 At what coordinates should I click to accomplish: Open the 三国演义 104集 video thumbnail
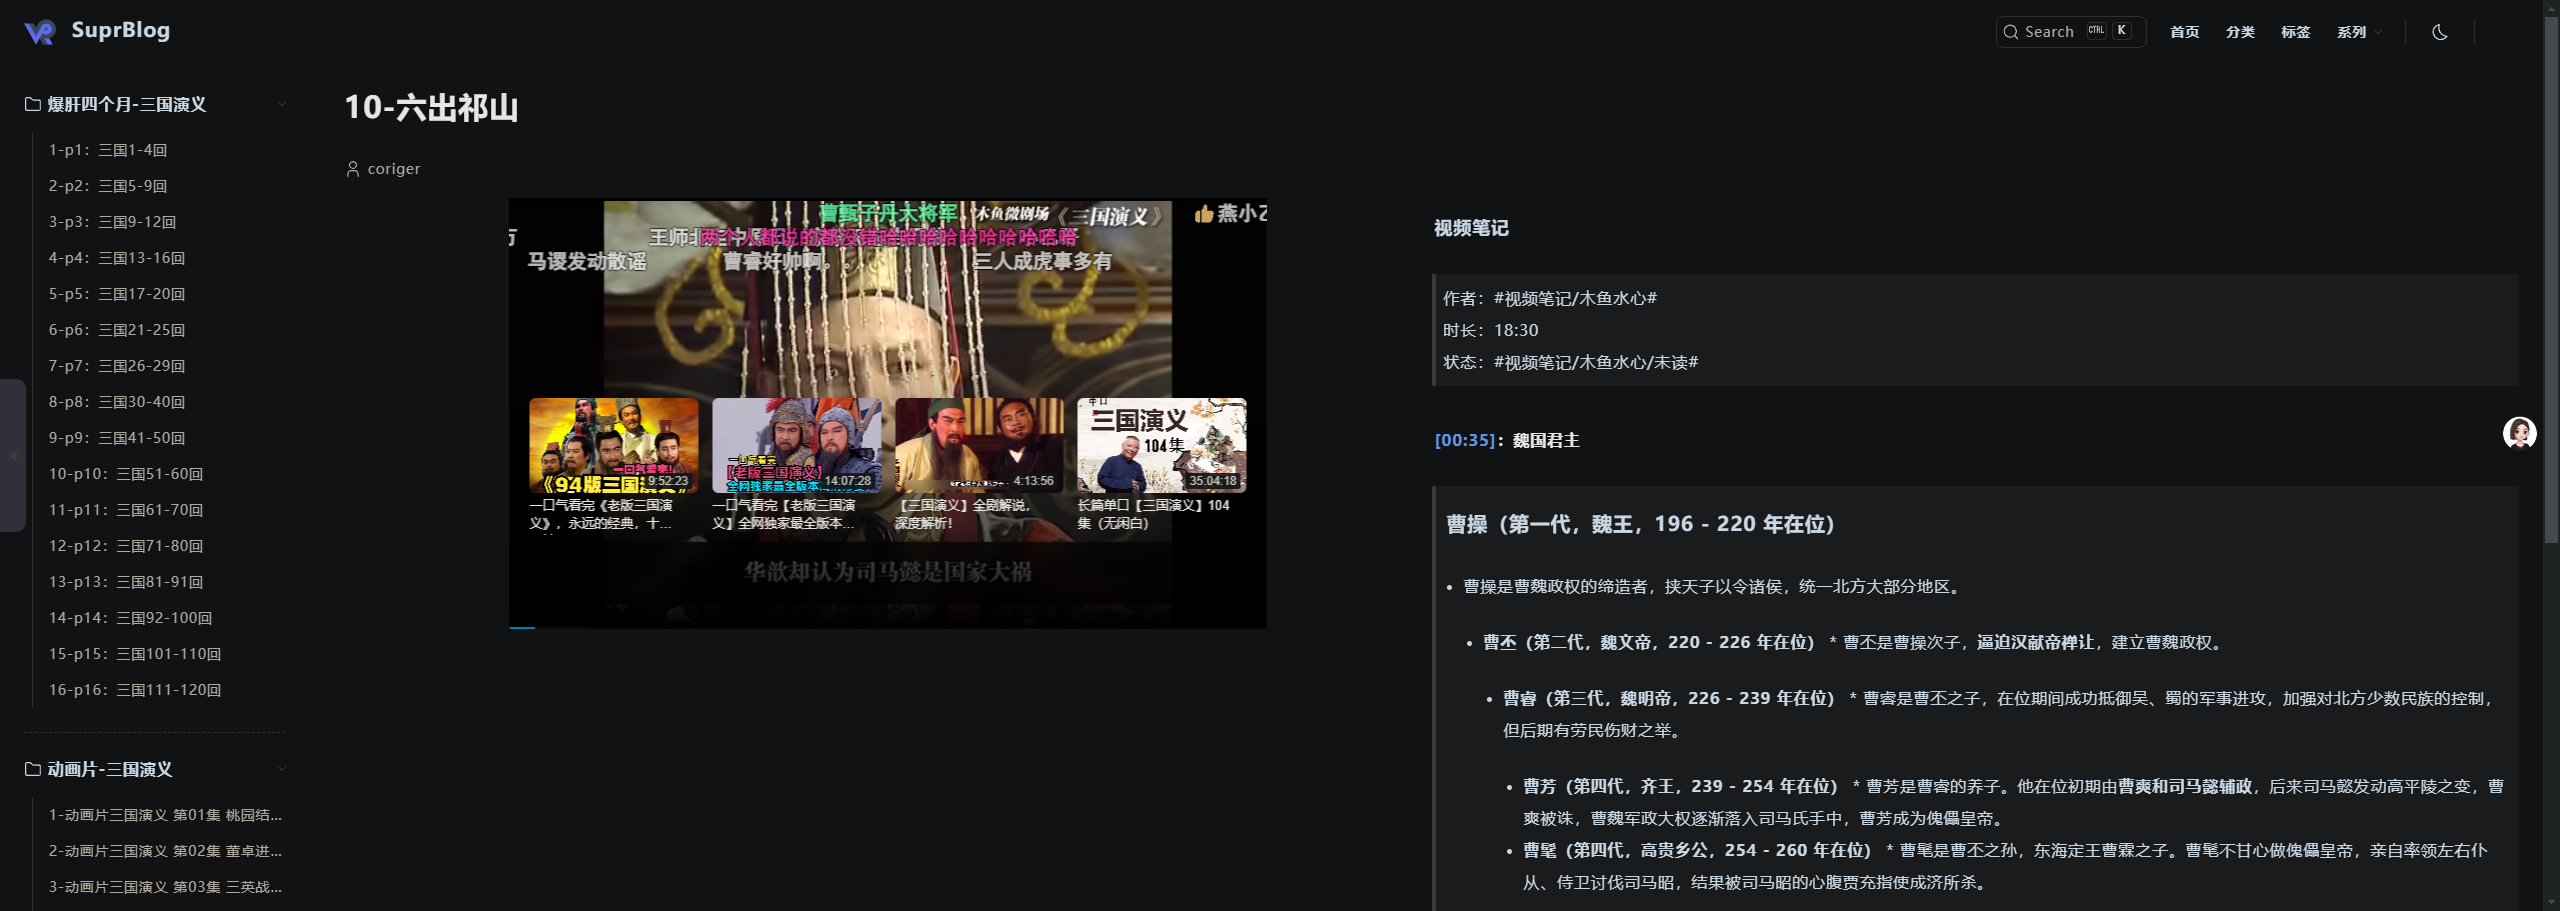[x=1162, y=445]
